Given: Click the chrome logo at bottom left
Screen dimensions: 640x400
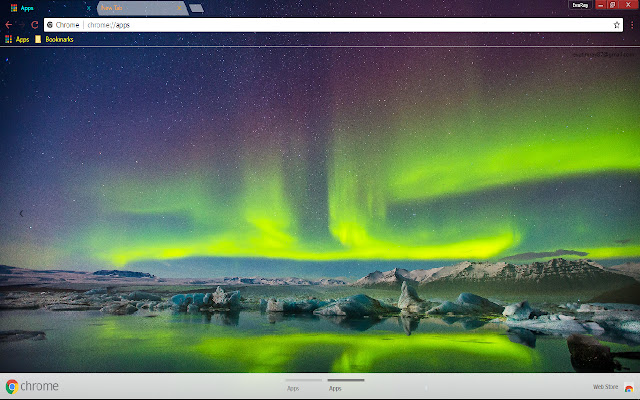Looking at the screenshot, I should click(x=32, y=386).
